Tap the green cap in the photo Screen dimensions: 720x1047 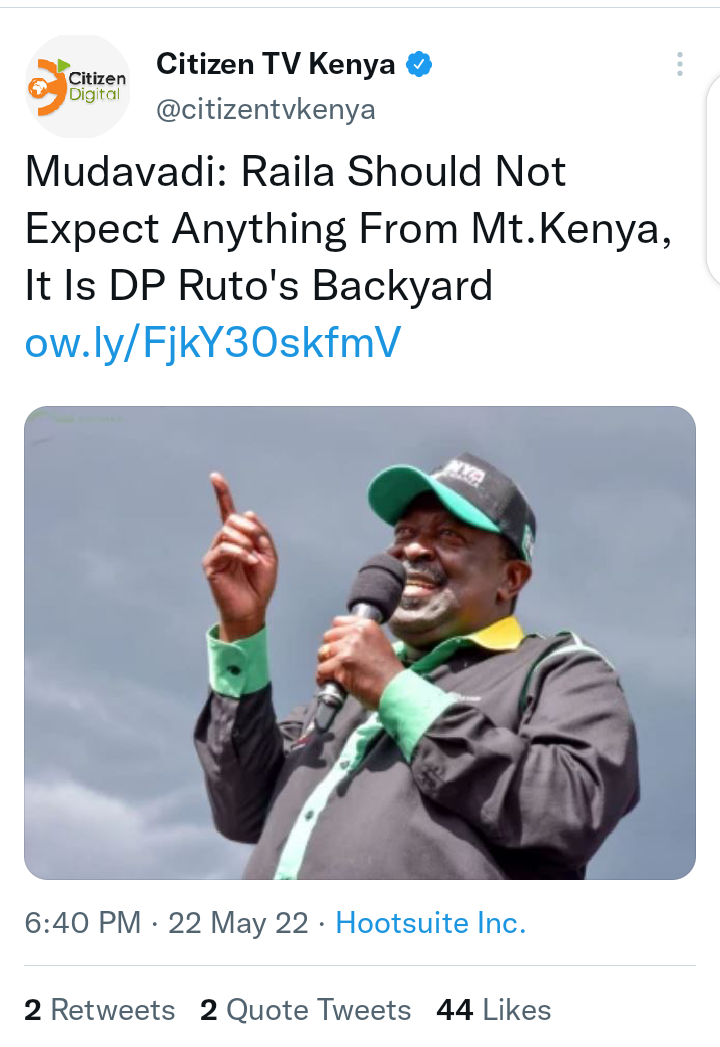pyautogui.click(x=451, y=497)
